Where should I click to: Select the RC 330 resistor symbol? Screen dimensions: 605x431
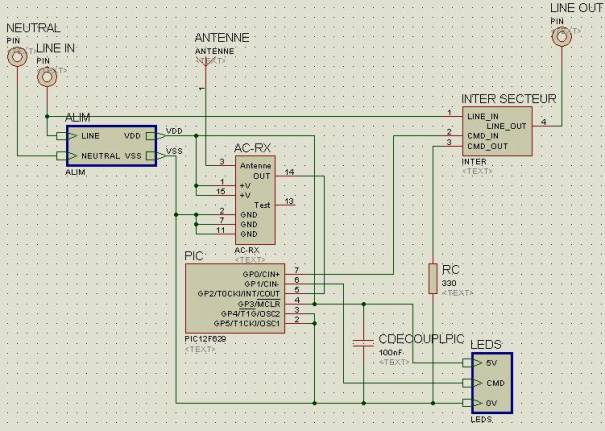(x=433, y=279)
